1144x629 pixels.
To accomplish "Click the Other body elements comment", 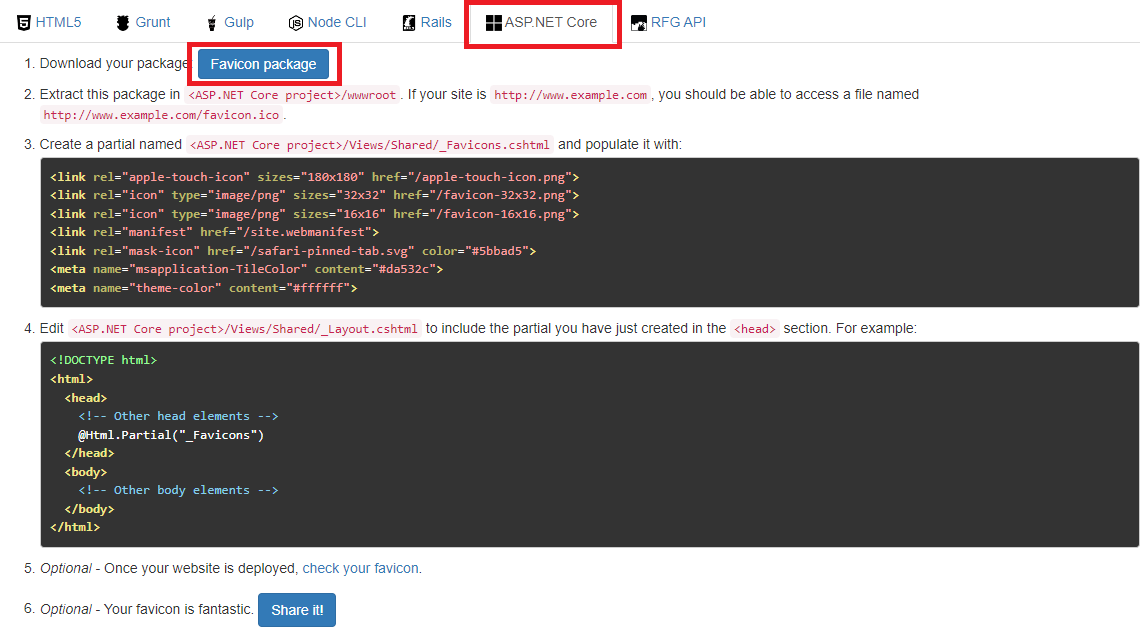I will click(x=179, y=490).
